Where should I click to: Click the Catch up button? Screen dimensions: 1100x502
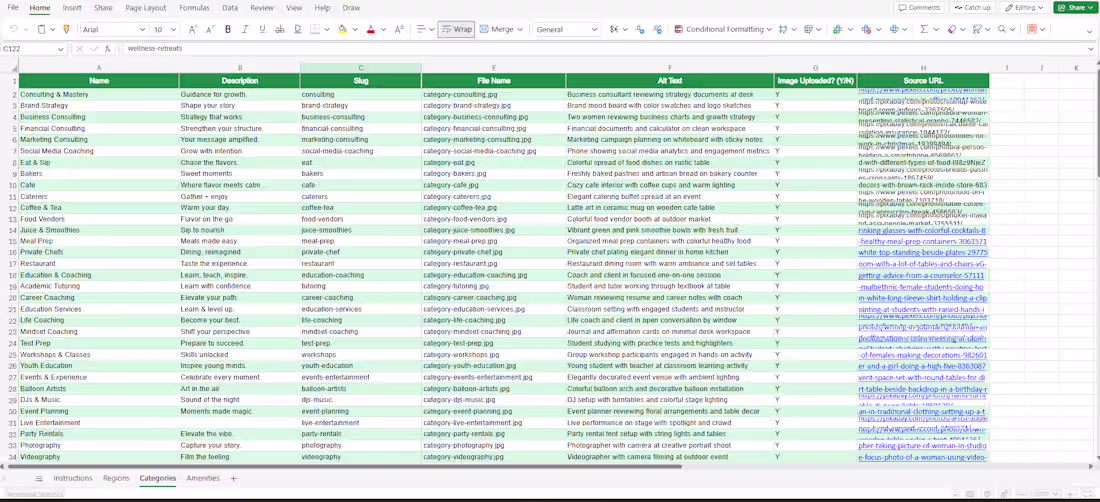[x=972, y=8]
